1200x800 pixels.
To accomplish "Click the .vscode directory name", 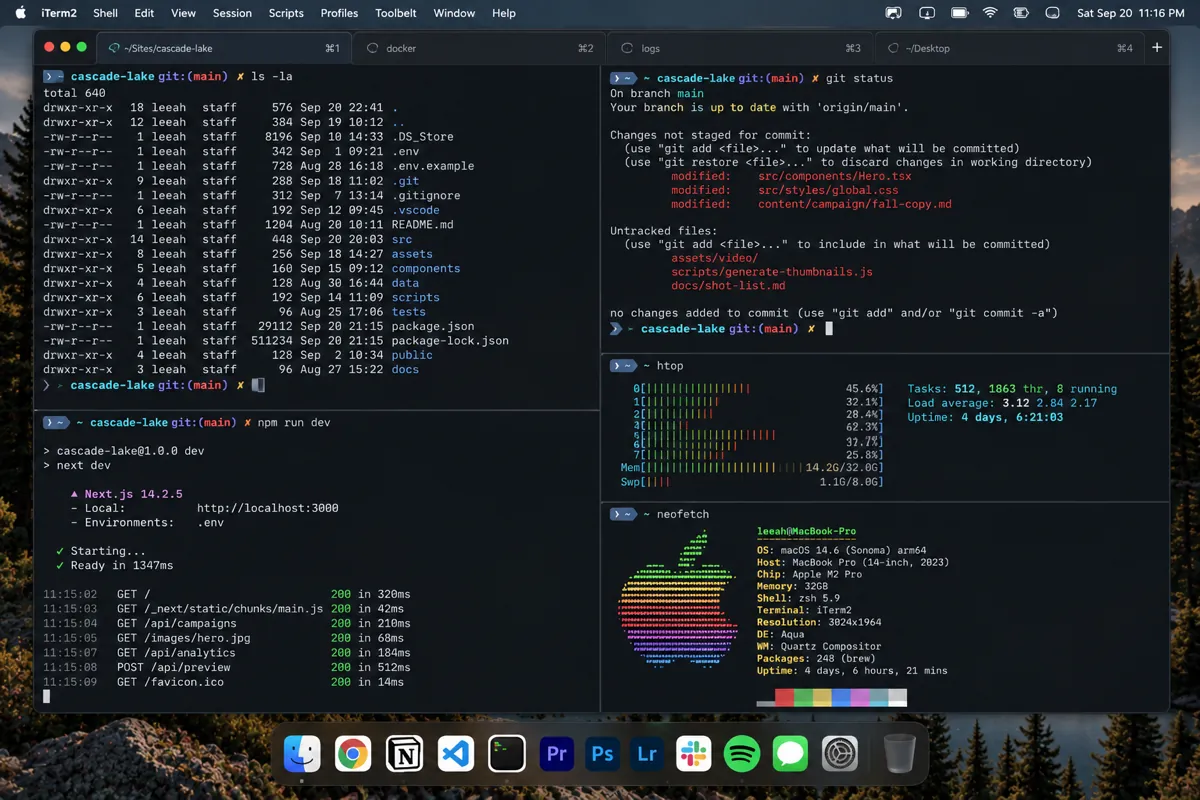I will click(x=415, y=210).
